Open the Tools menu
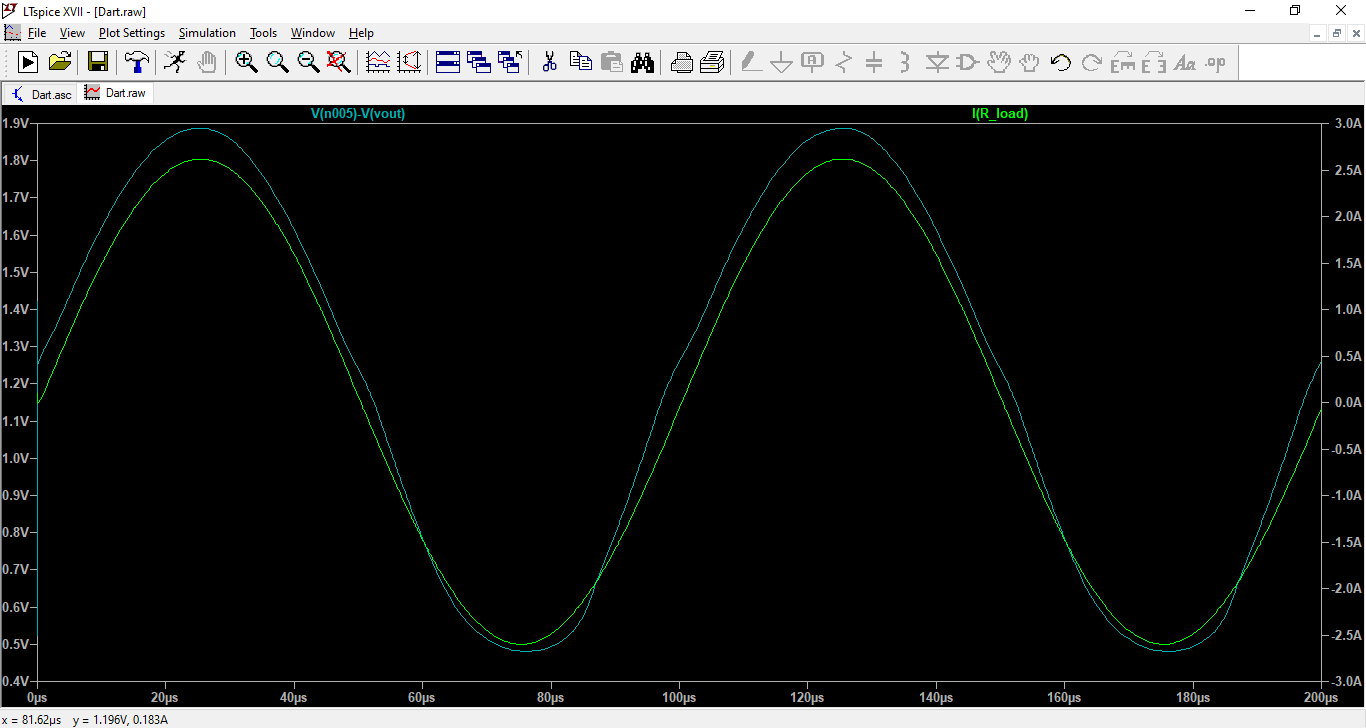Image resolution: width=1366 pixels, height=728 pixels. pos(263,33)
